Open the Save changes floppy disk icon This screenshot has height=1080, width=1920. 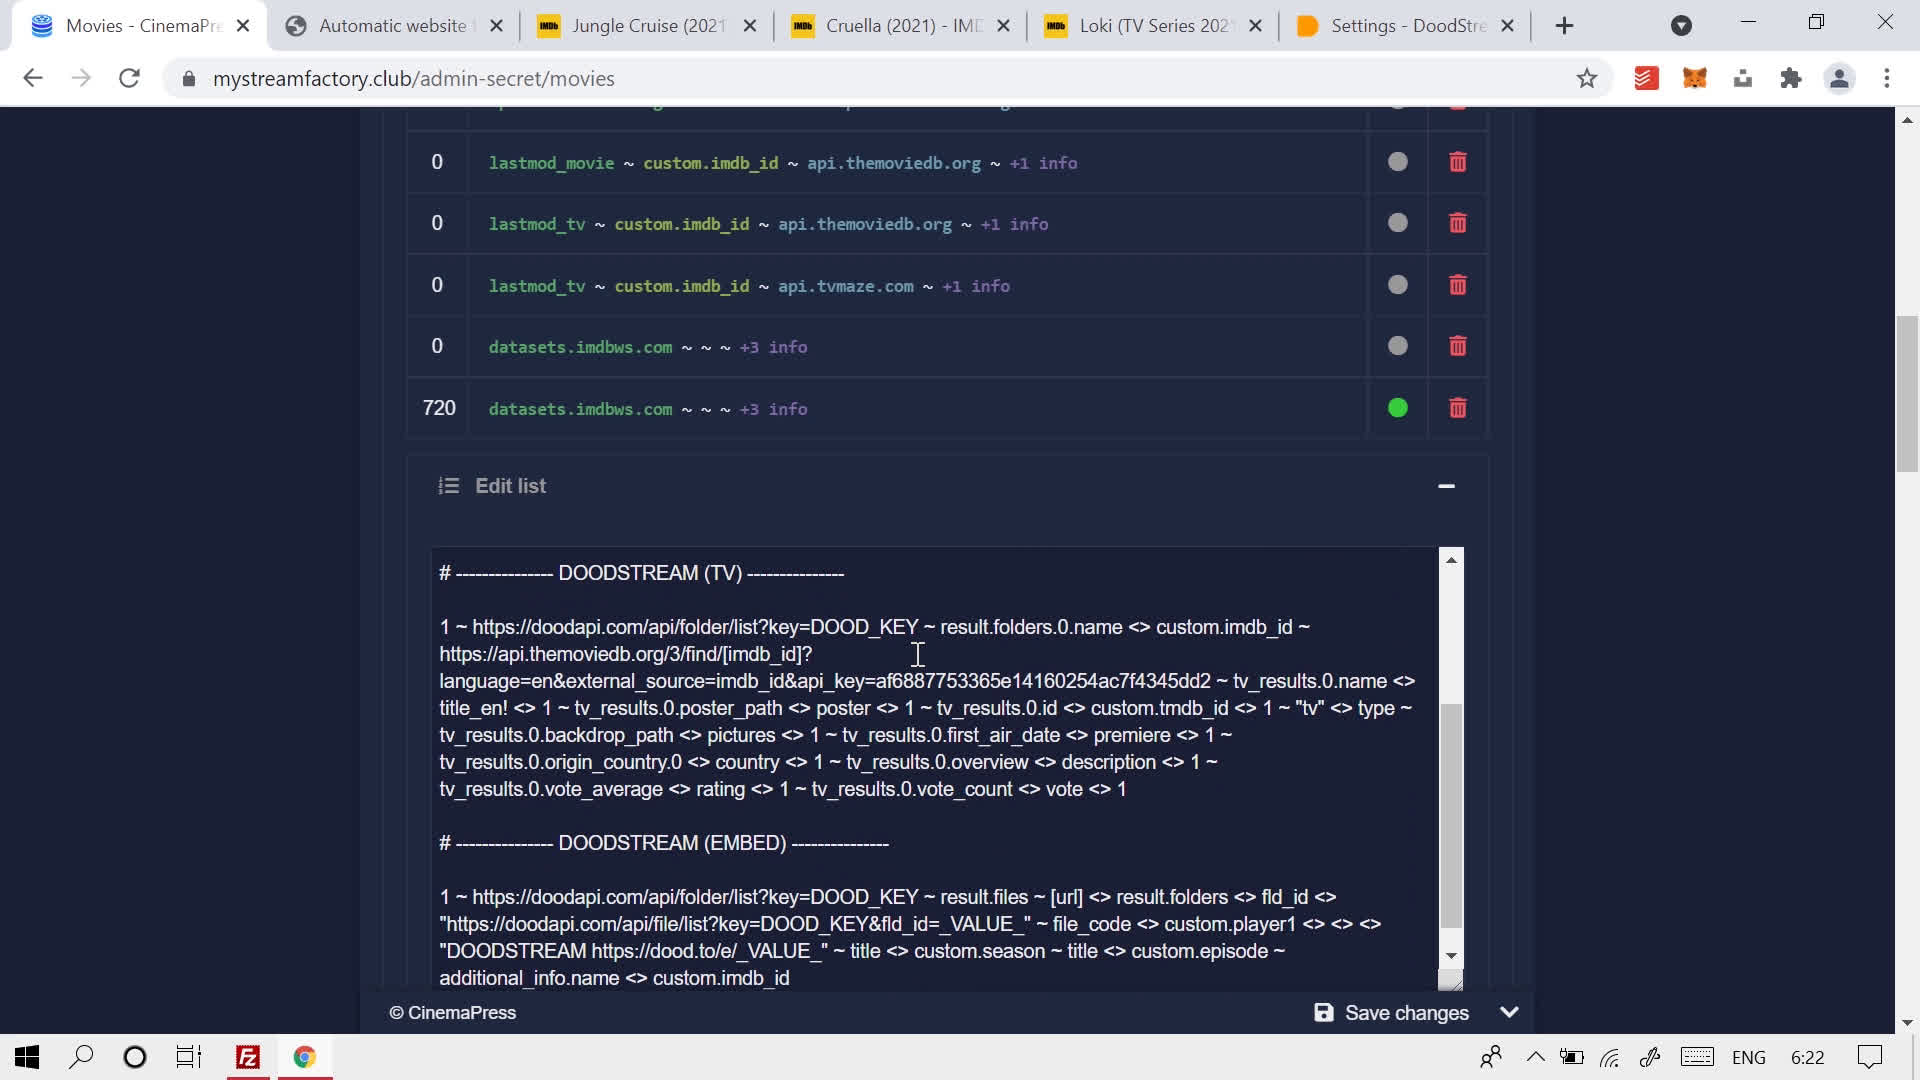point(1323,1012)
